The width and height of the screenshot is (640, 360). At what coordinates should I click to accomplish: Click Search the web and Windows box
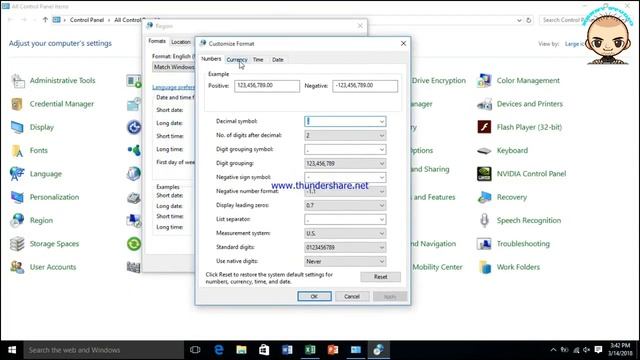pos(104,350)
